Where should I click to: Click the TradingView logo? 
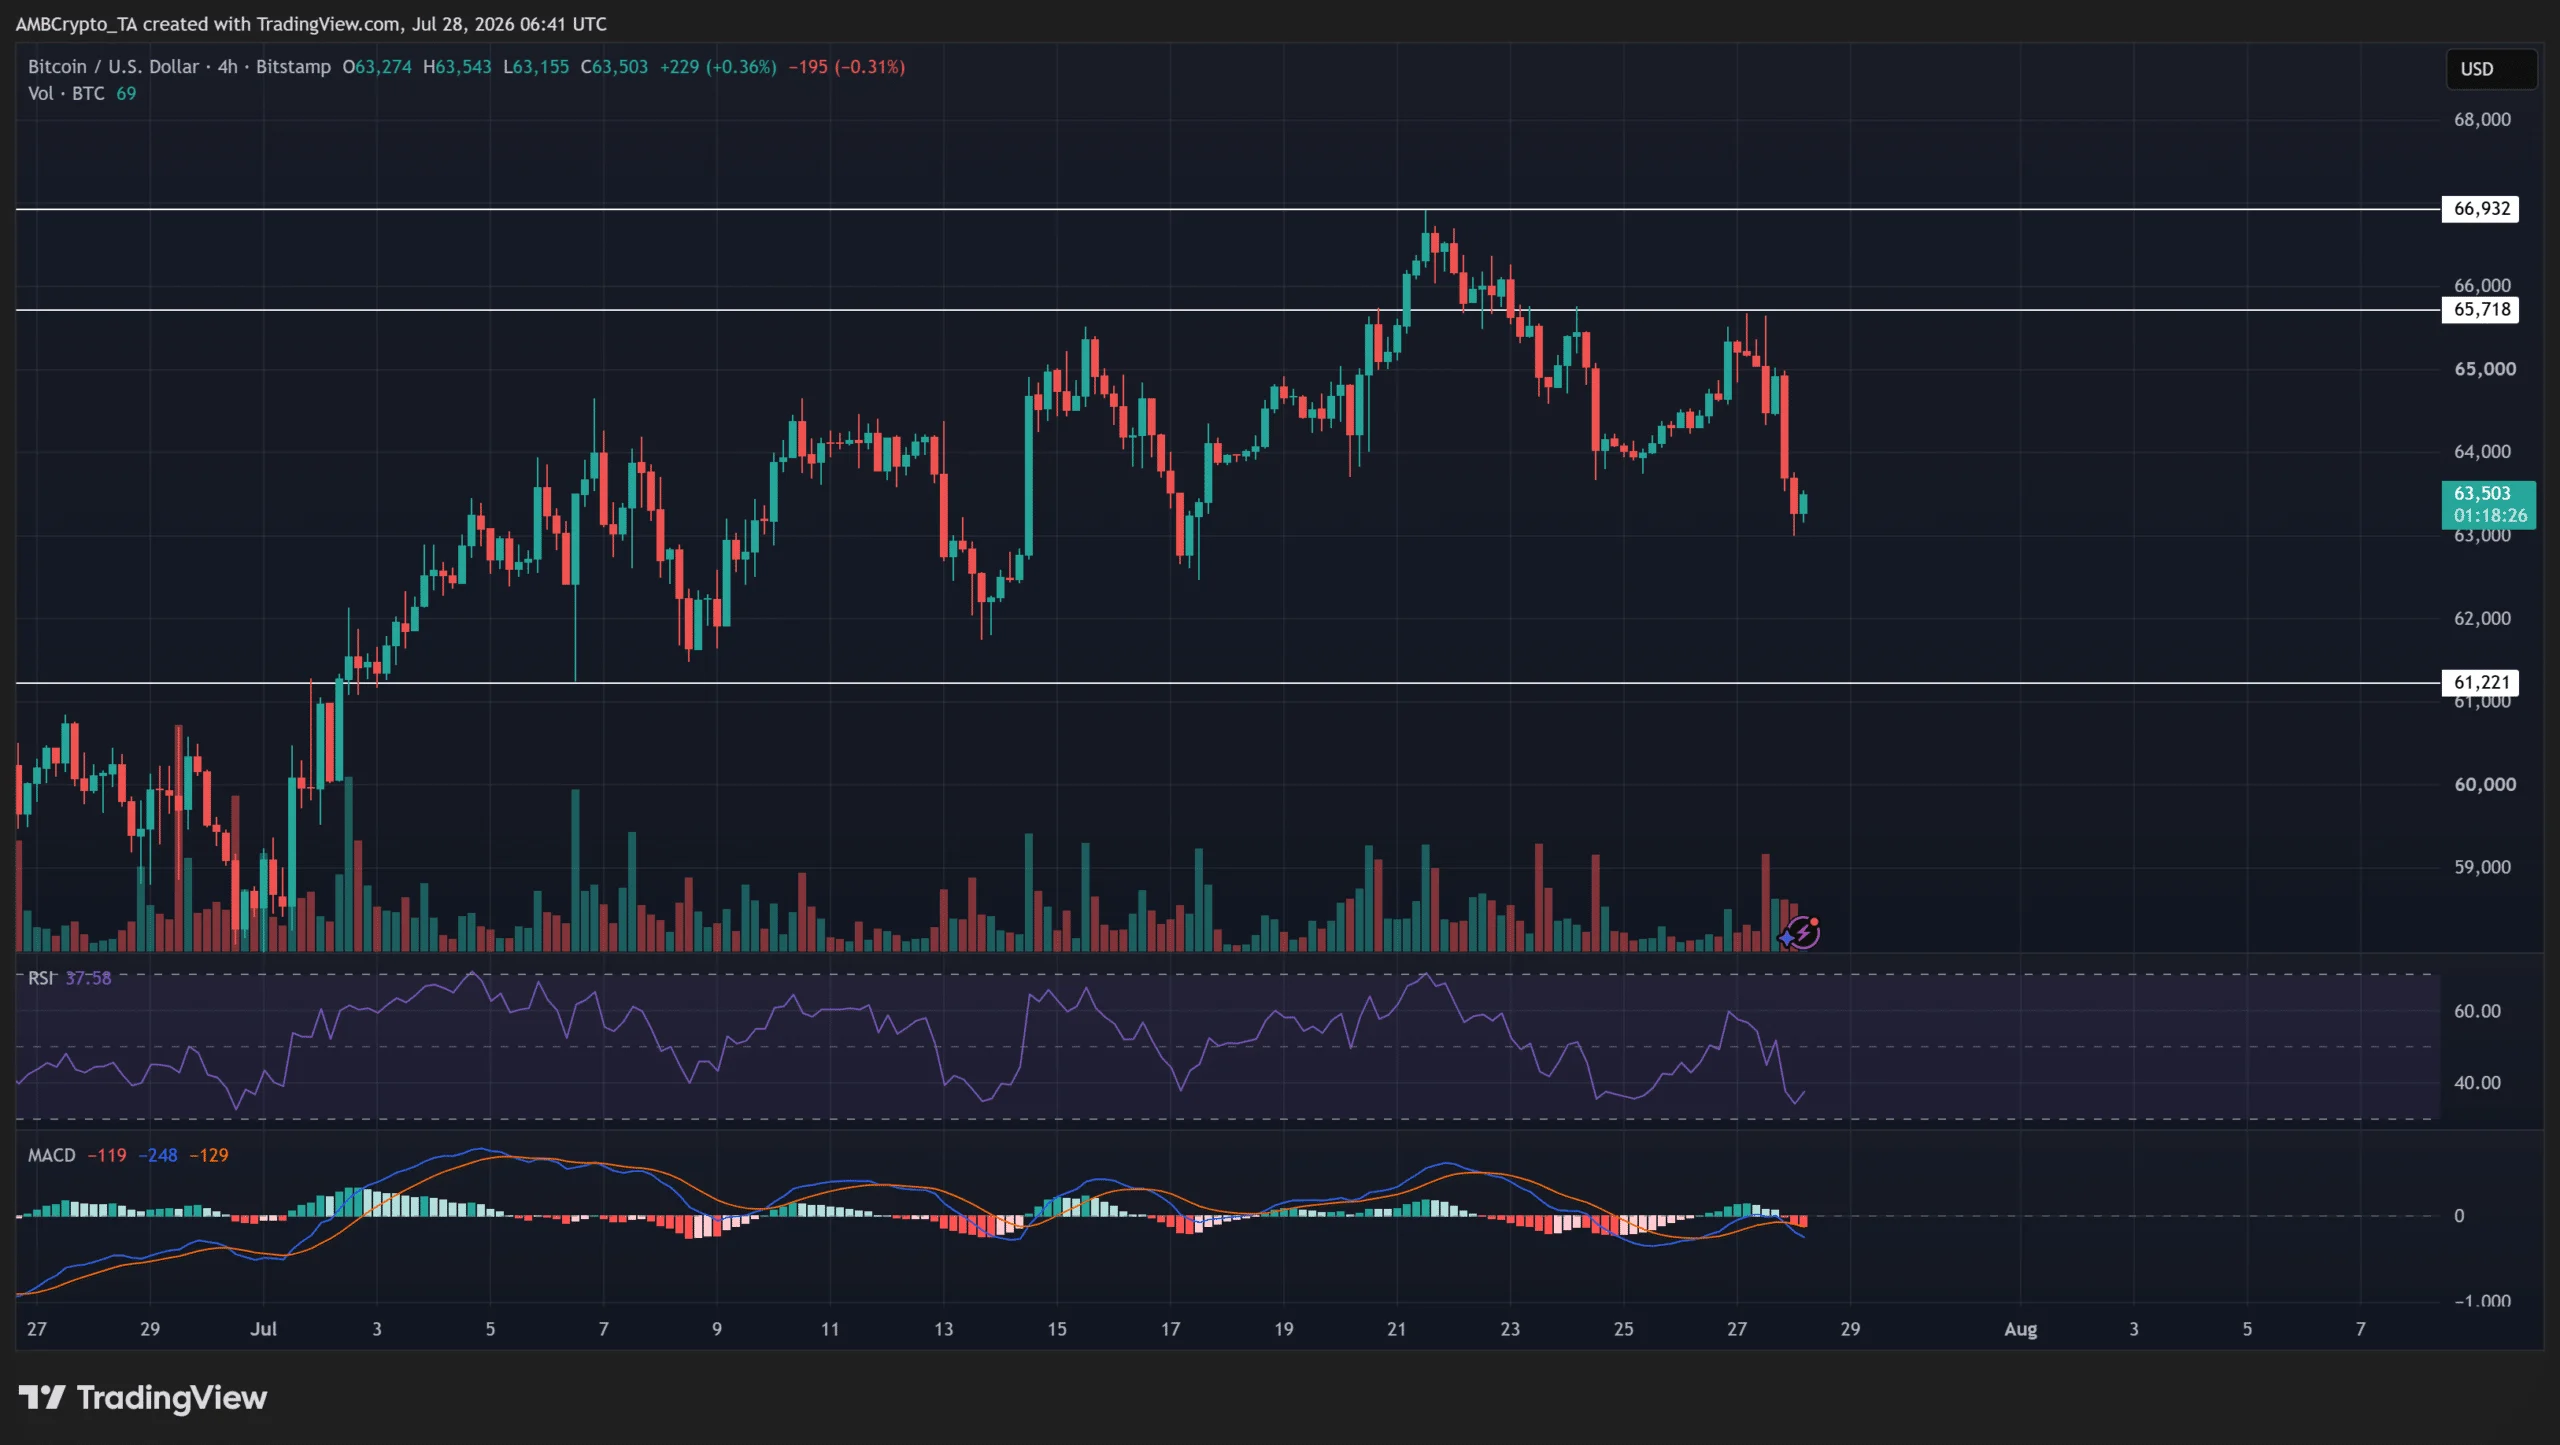(143, 1397)
